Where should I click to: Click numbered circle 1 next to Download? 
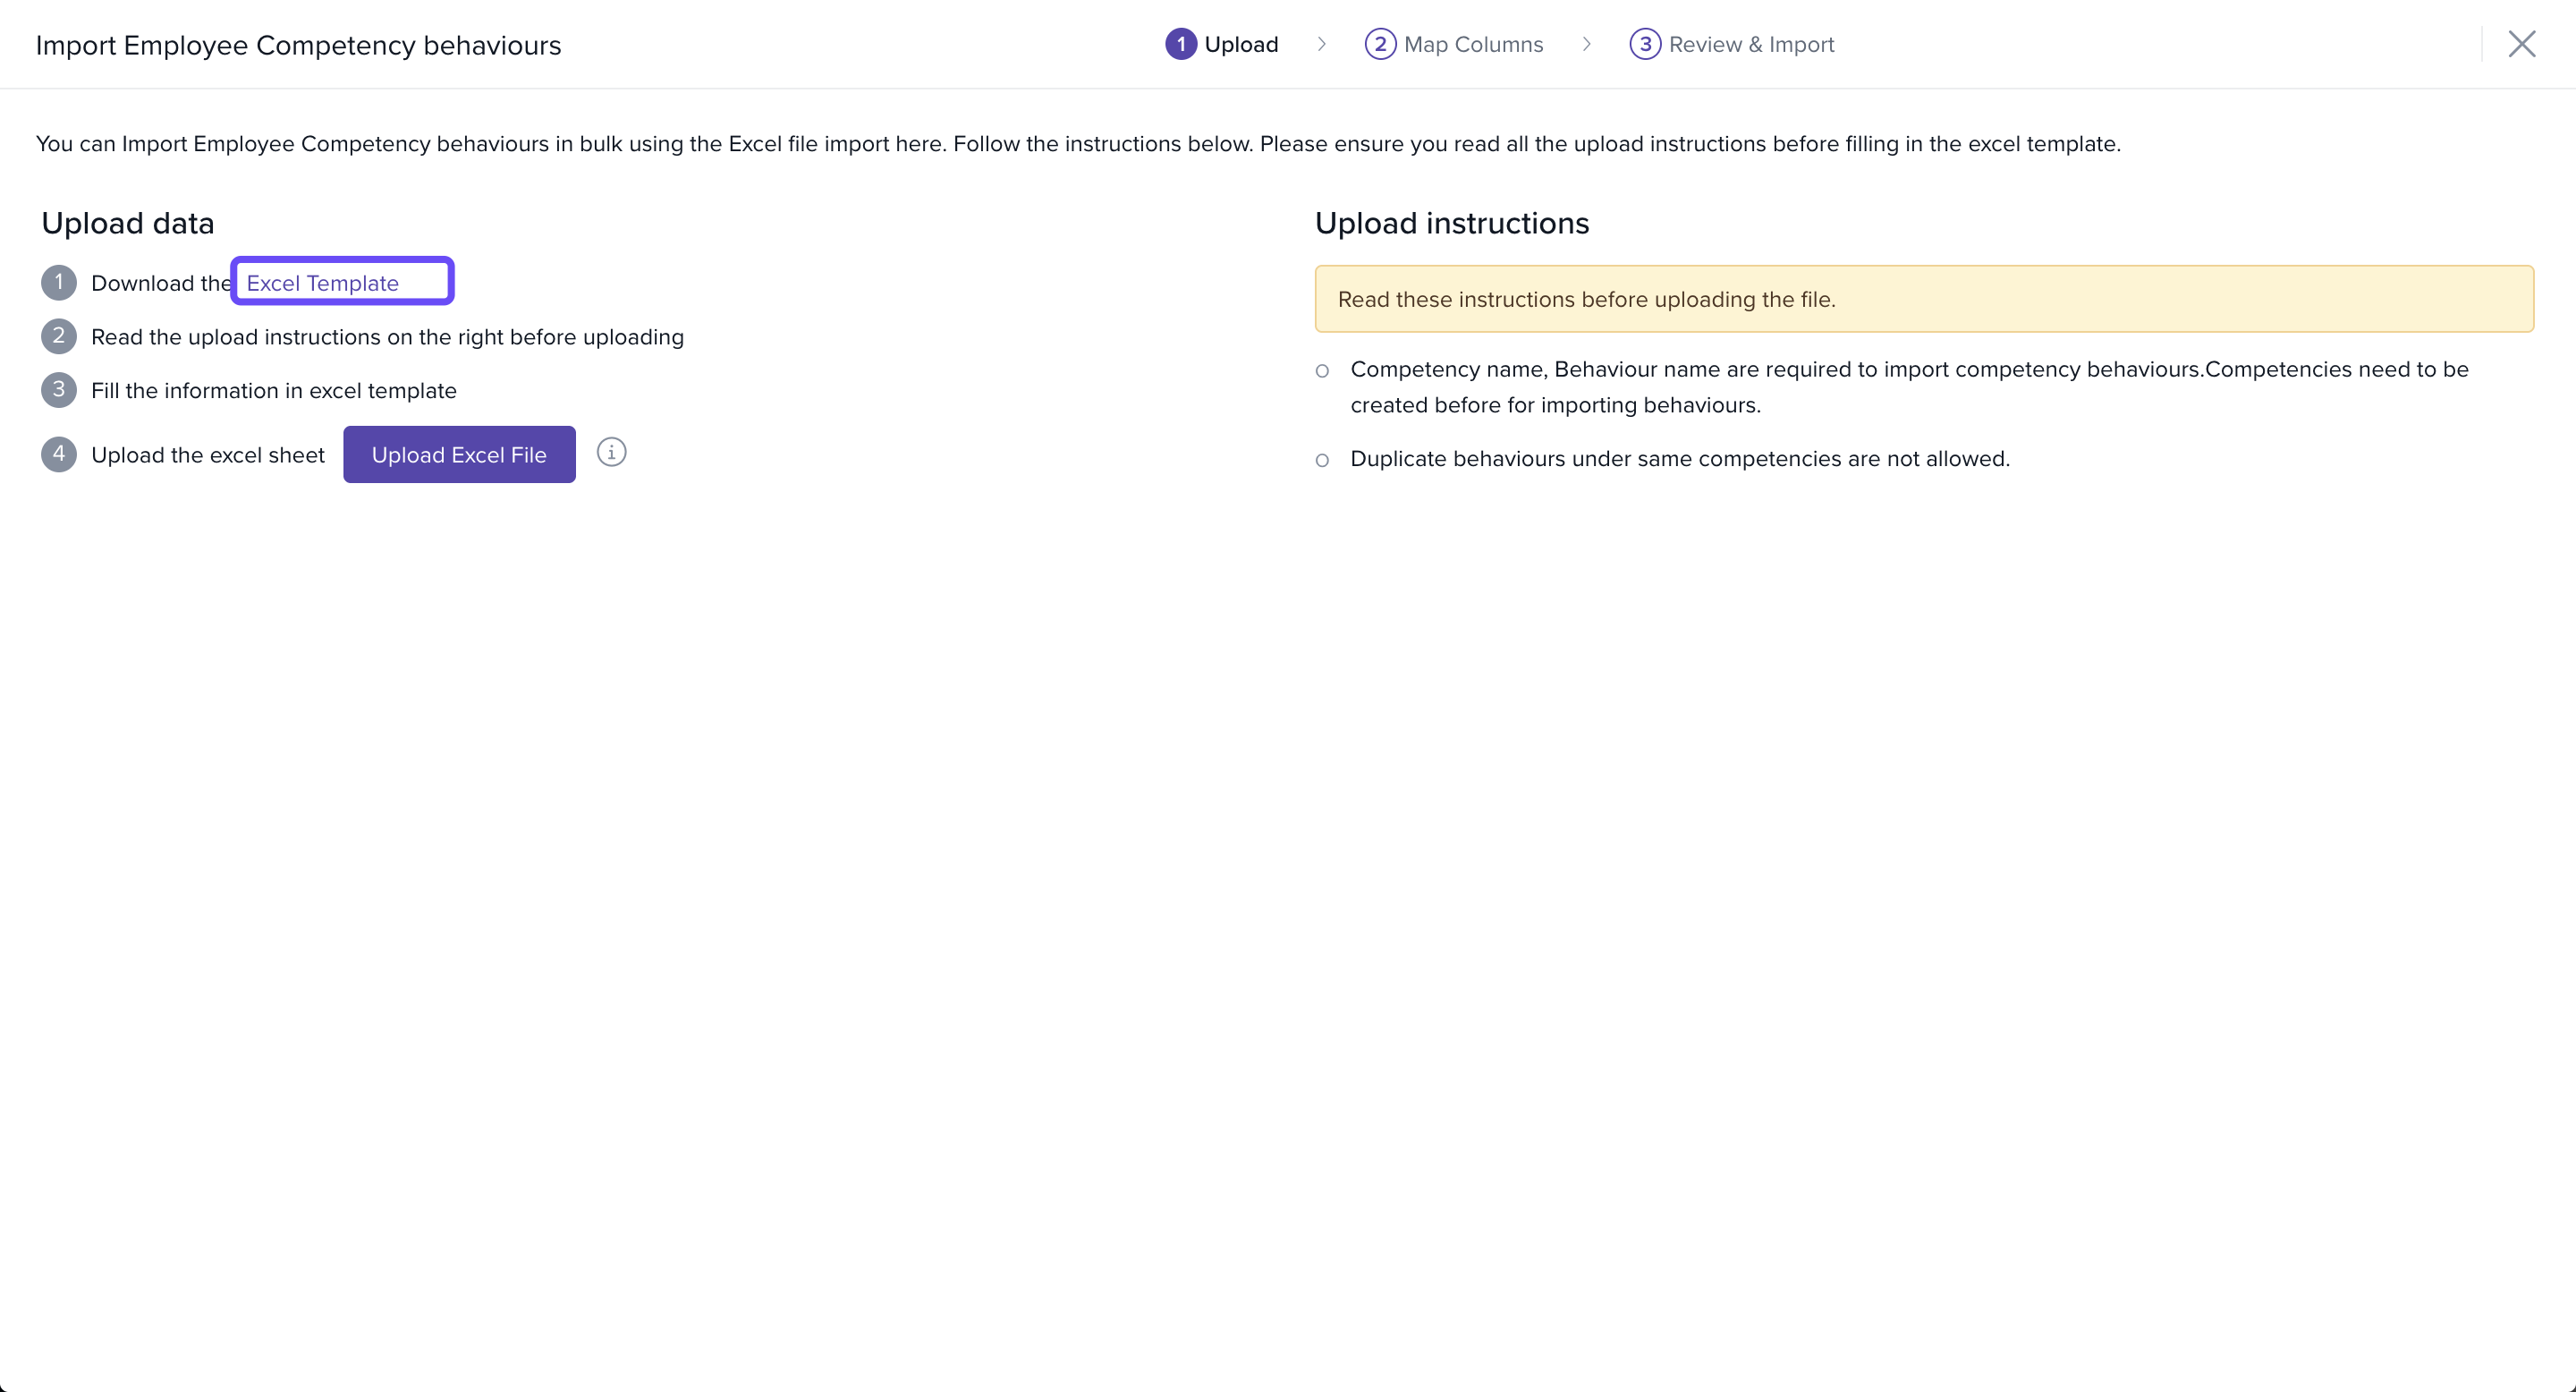click(x=59, y=283)
